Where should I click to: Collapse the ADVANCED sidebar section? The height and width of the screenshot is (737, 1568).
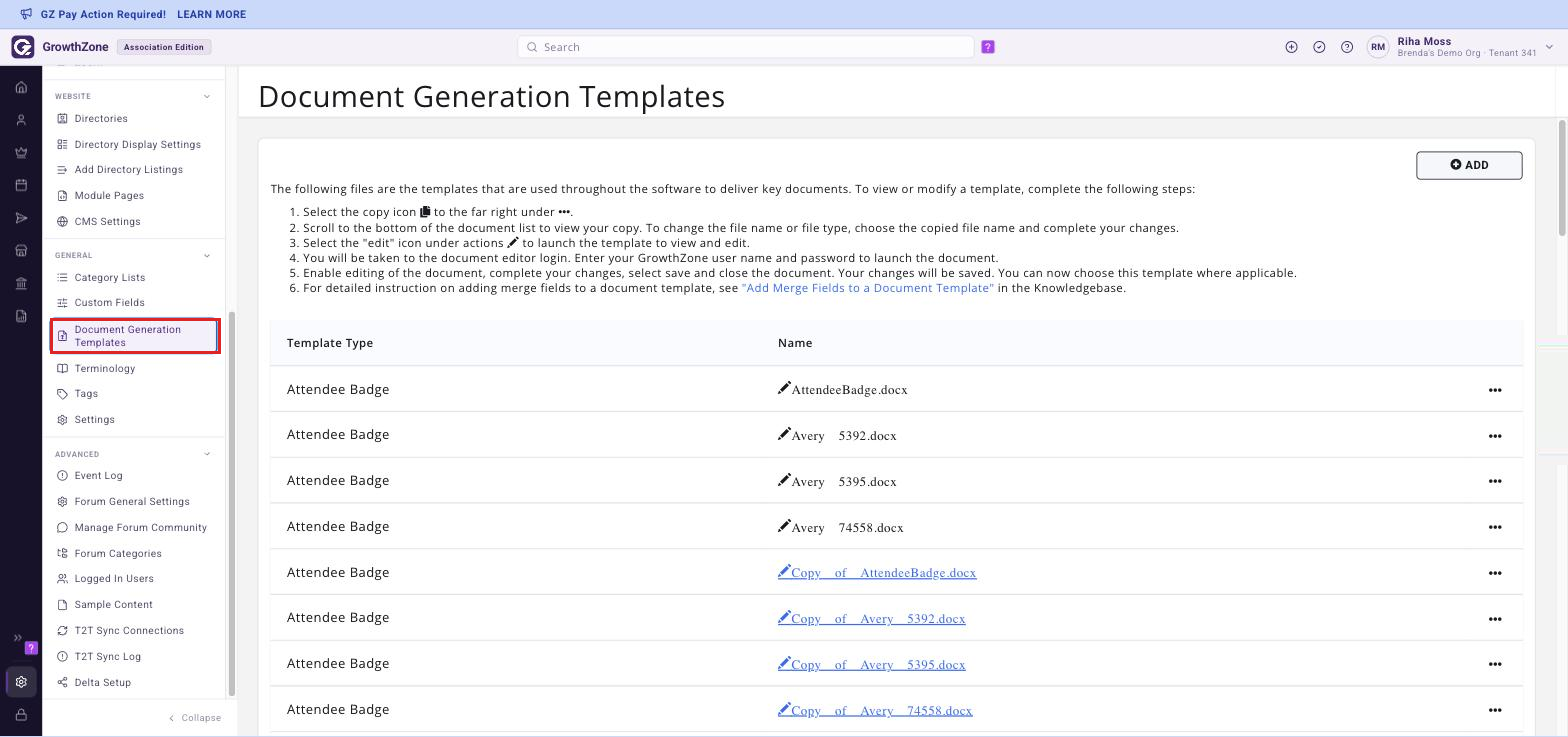click(207, 454)
